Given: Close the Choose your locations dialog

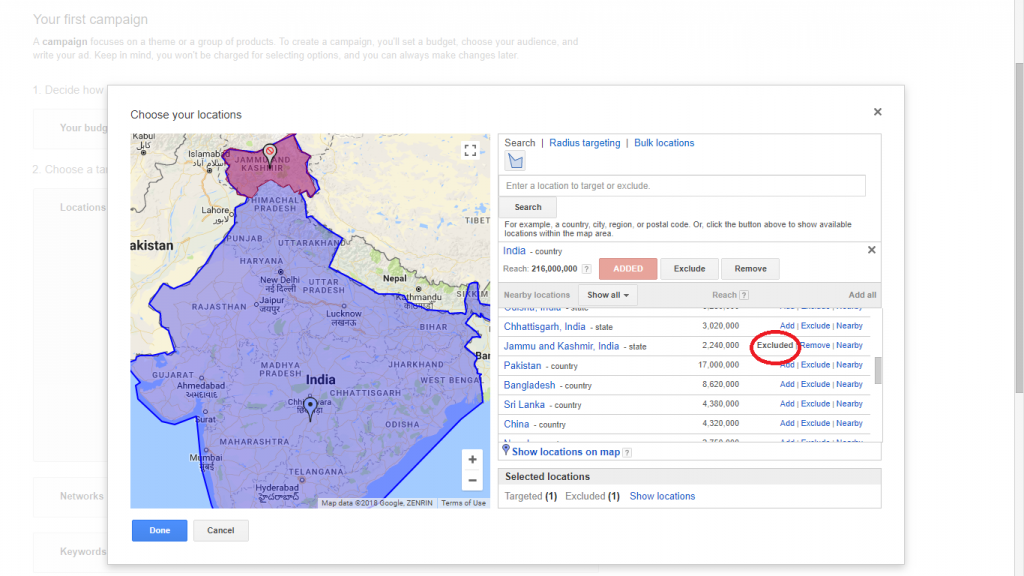Looking at the screenshot, I should [878, 112].
